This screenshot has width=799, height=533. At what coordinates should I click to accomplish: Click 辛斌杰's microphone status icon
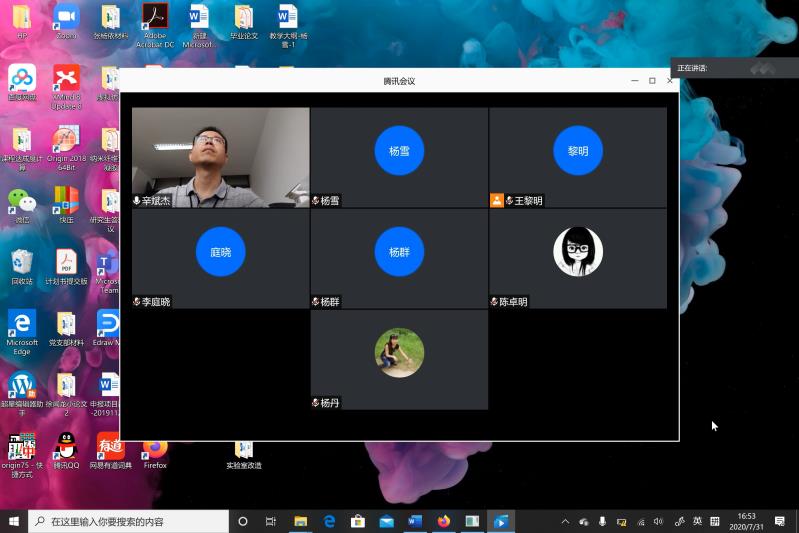(x=137, y=201)
